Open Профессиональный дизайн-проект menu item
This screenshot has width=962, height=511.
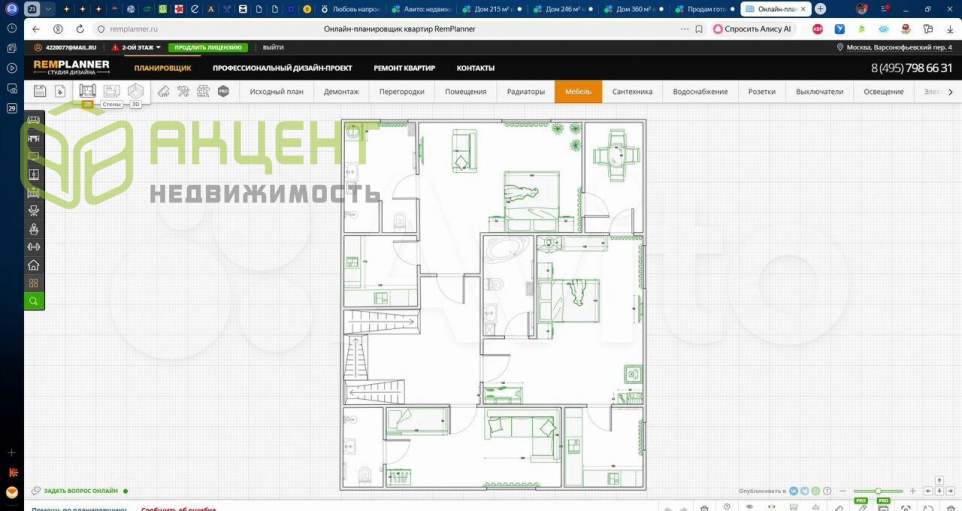pos(282,68)
